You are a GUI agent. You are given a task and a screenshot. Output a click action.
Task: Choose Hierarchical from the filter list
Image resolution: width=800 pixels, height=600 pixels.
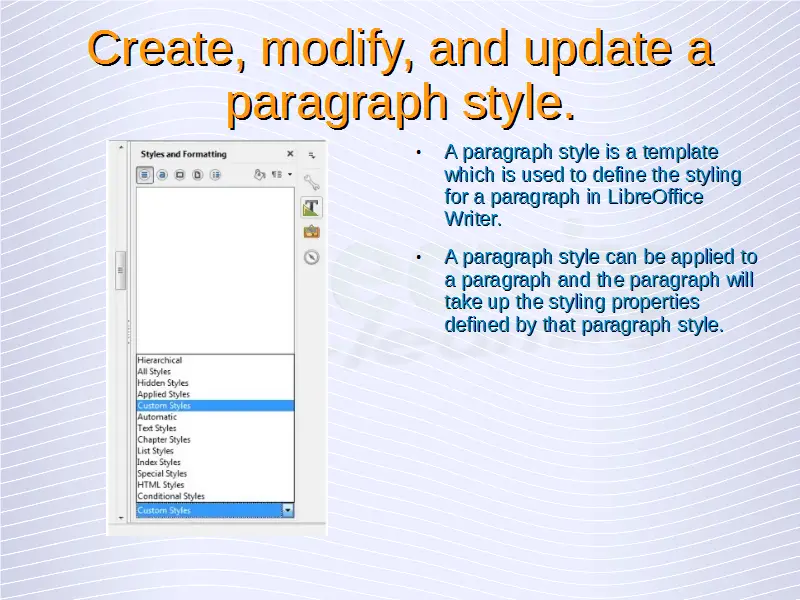(x=160, y=360)
